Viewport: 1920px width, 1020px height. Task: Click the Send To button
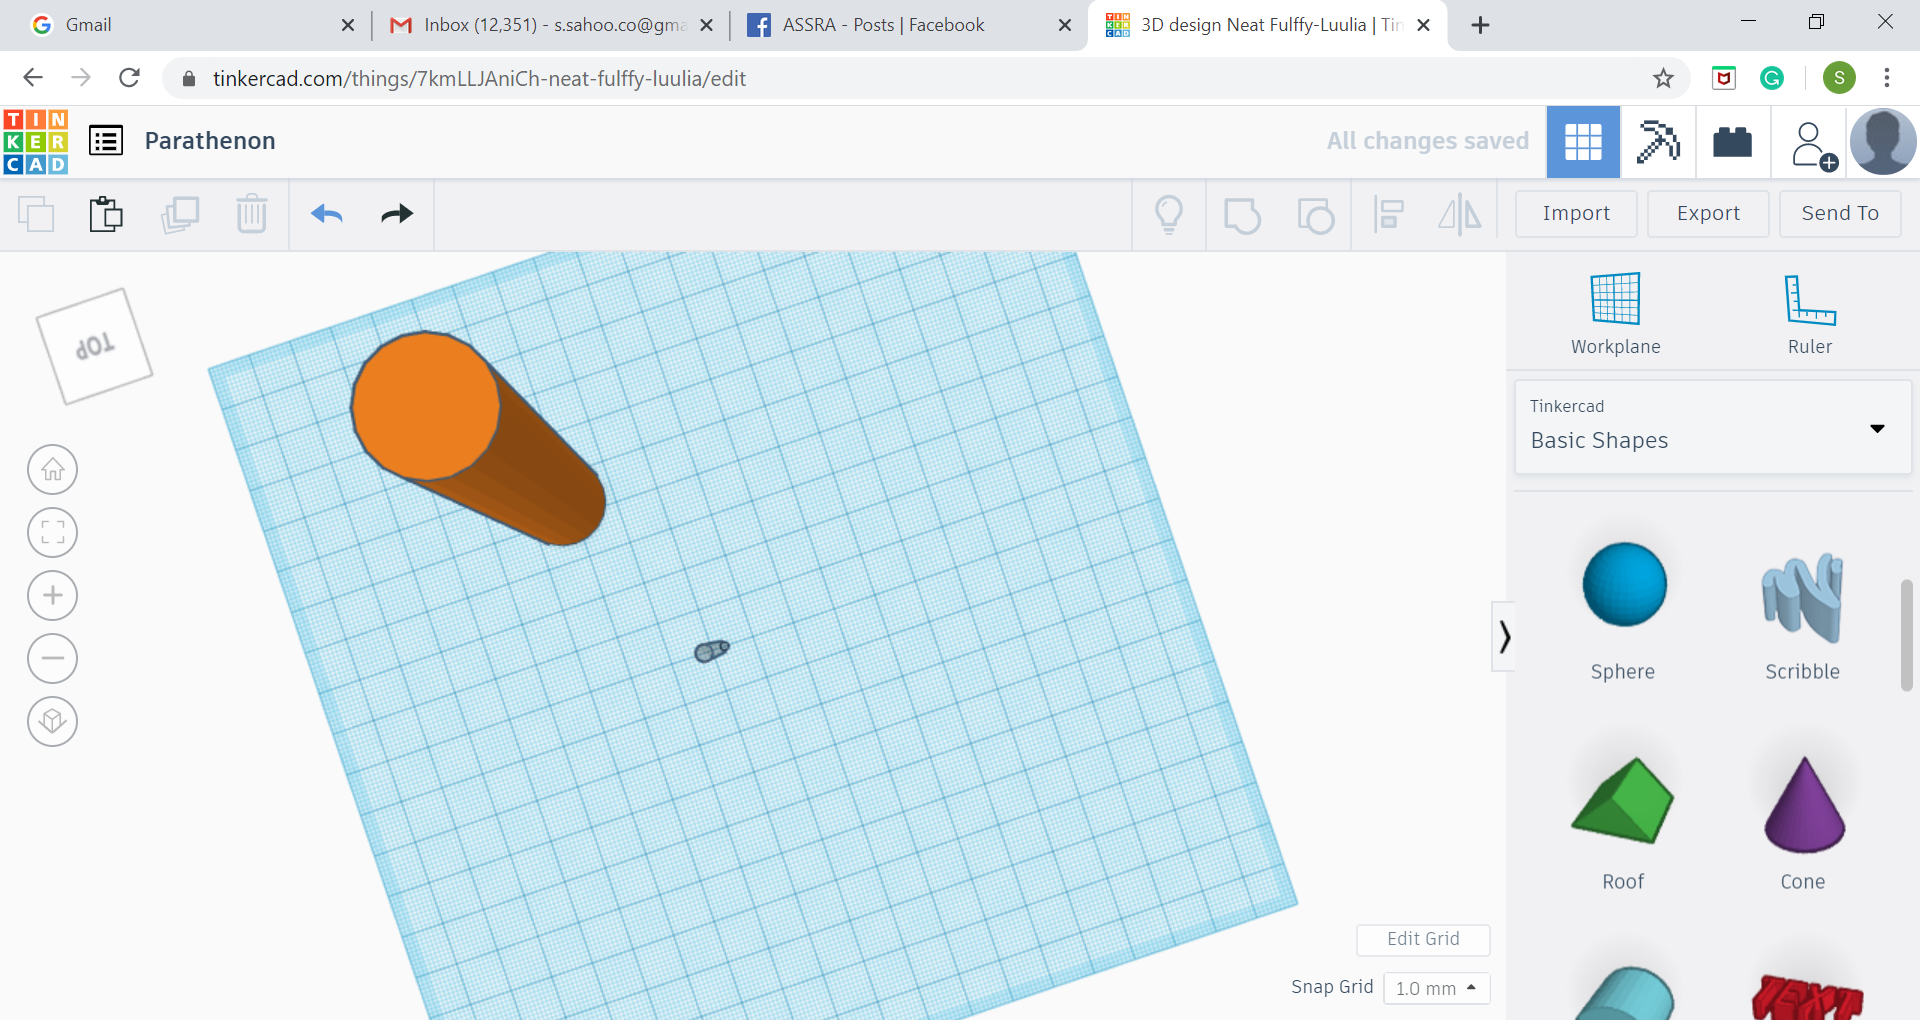[1840, 213]
